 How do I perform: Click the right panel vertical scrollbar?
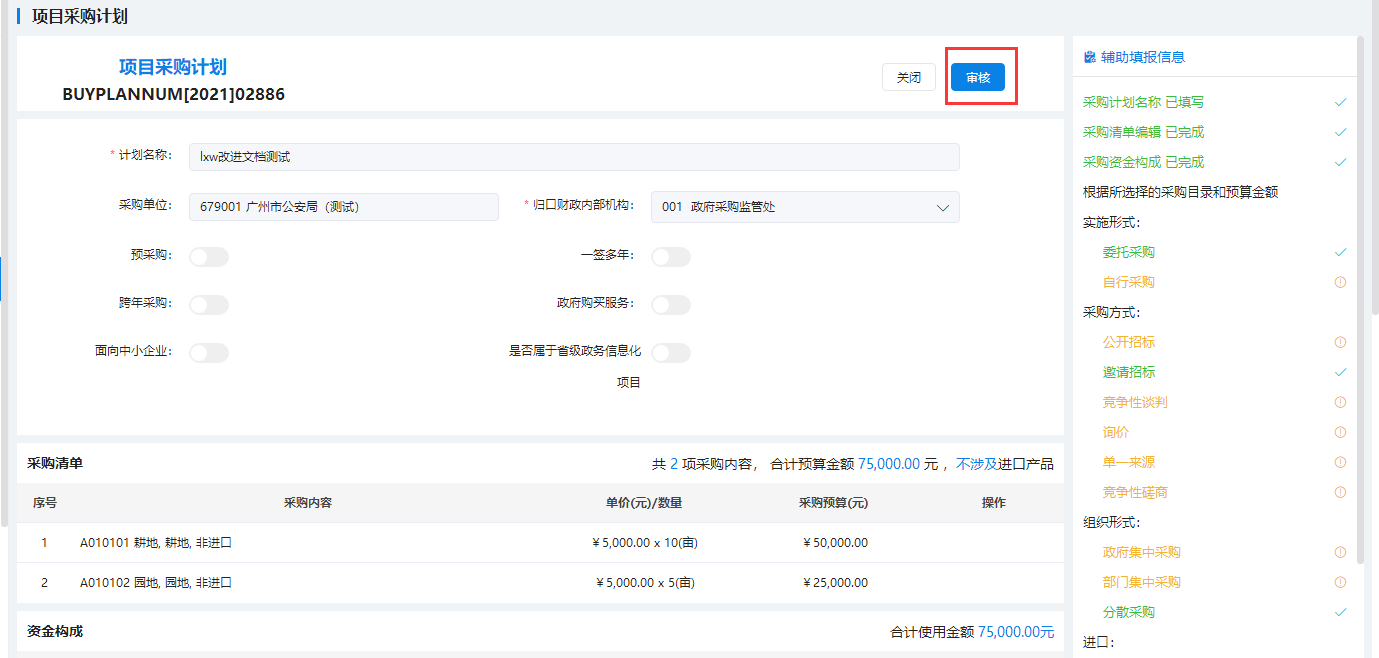(1359, 300)
